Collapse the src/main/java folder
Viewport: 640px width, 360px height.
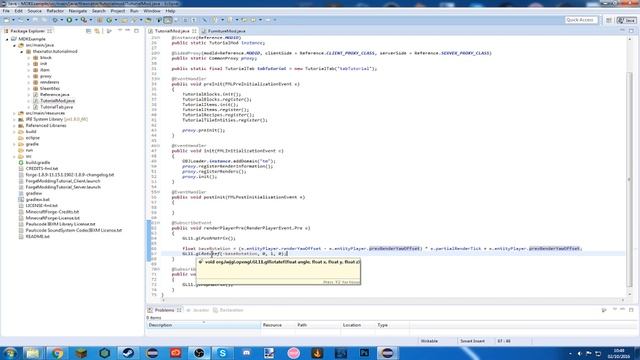coord(14,45)
